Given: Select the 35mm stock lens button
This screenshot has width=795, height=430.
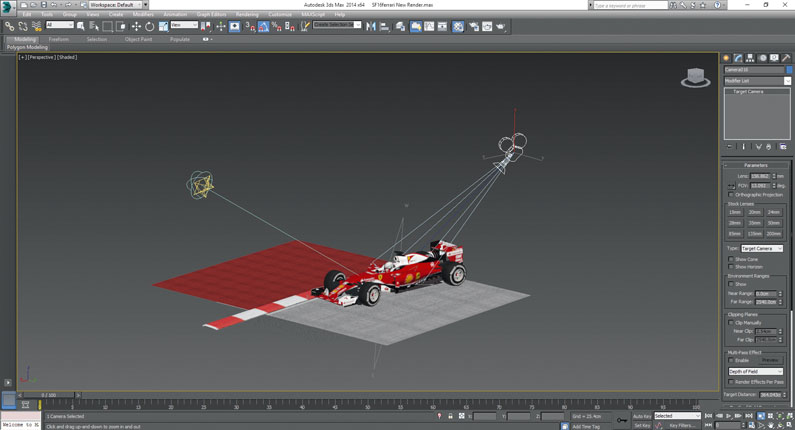Looking at the screenshot, I should (x=754, y=223).
